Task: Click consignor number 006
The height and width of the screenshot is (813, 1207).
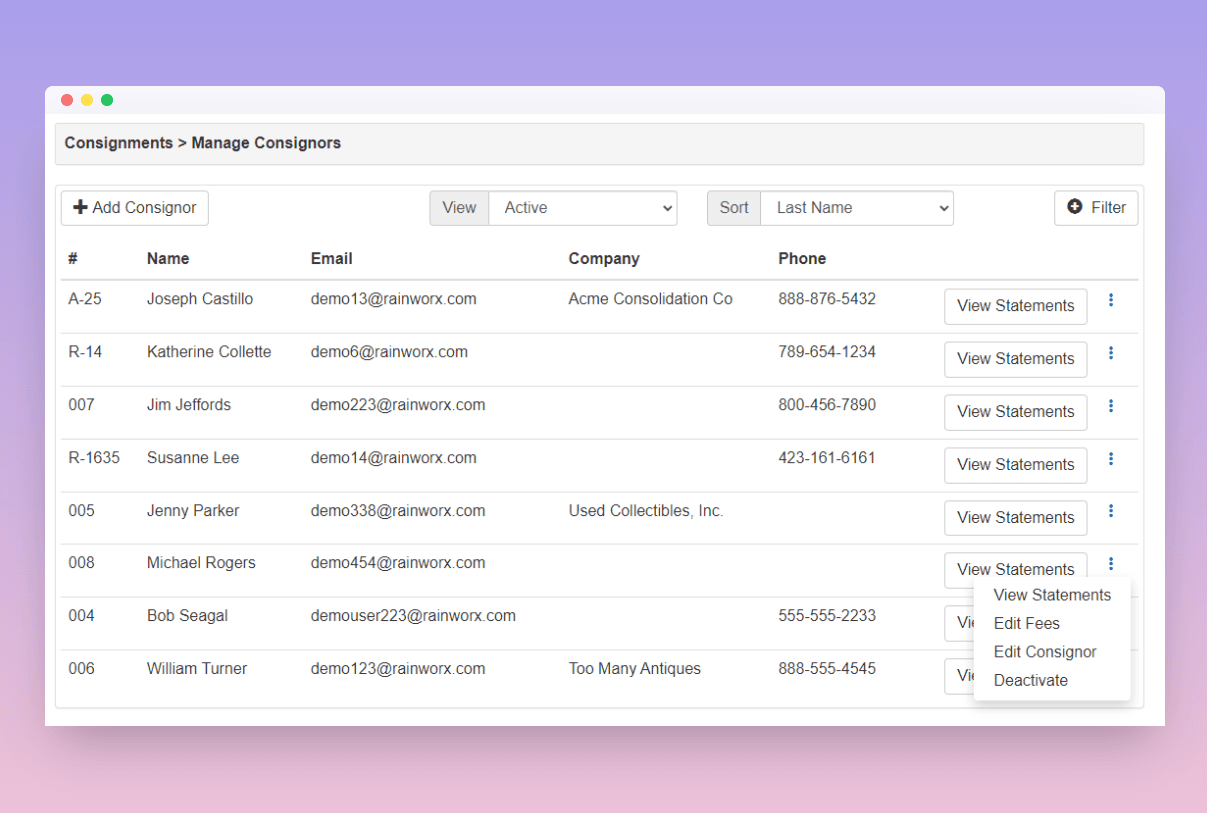Action: 81,669
